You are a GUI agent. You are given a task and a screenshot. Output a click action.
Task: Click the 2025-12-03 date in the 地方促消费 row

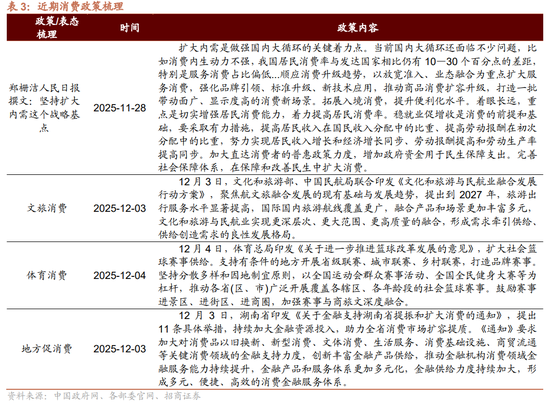(120, 349)
